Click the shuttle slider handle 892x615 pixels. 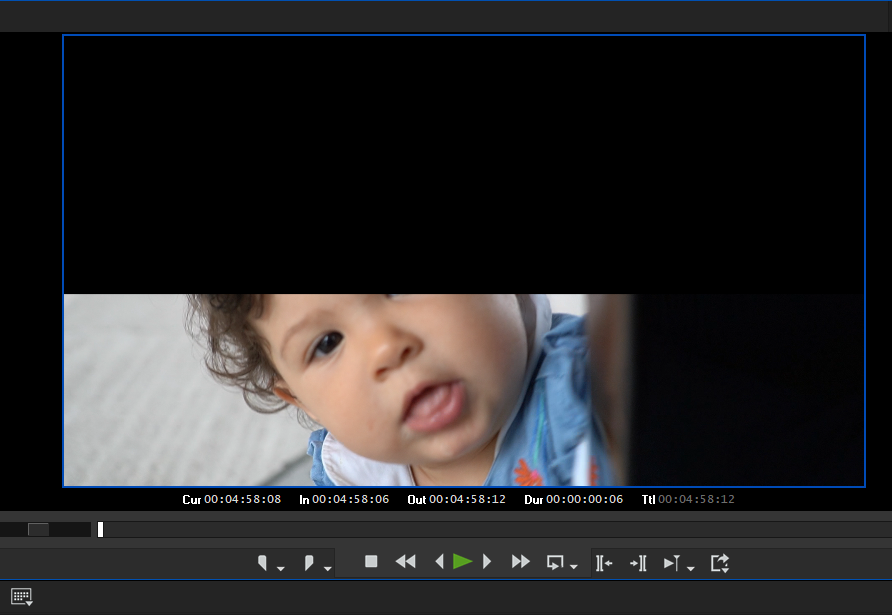click(40, 529)
